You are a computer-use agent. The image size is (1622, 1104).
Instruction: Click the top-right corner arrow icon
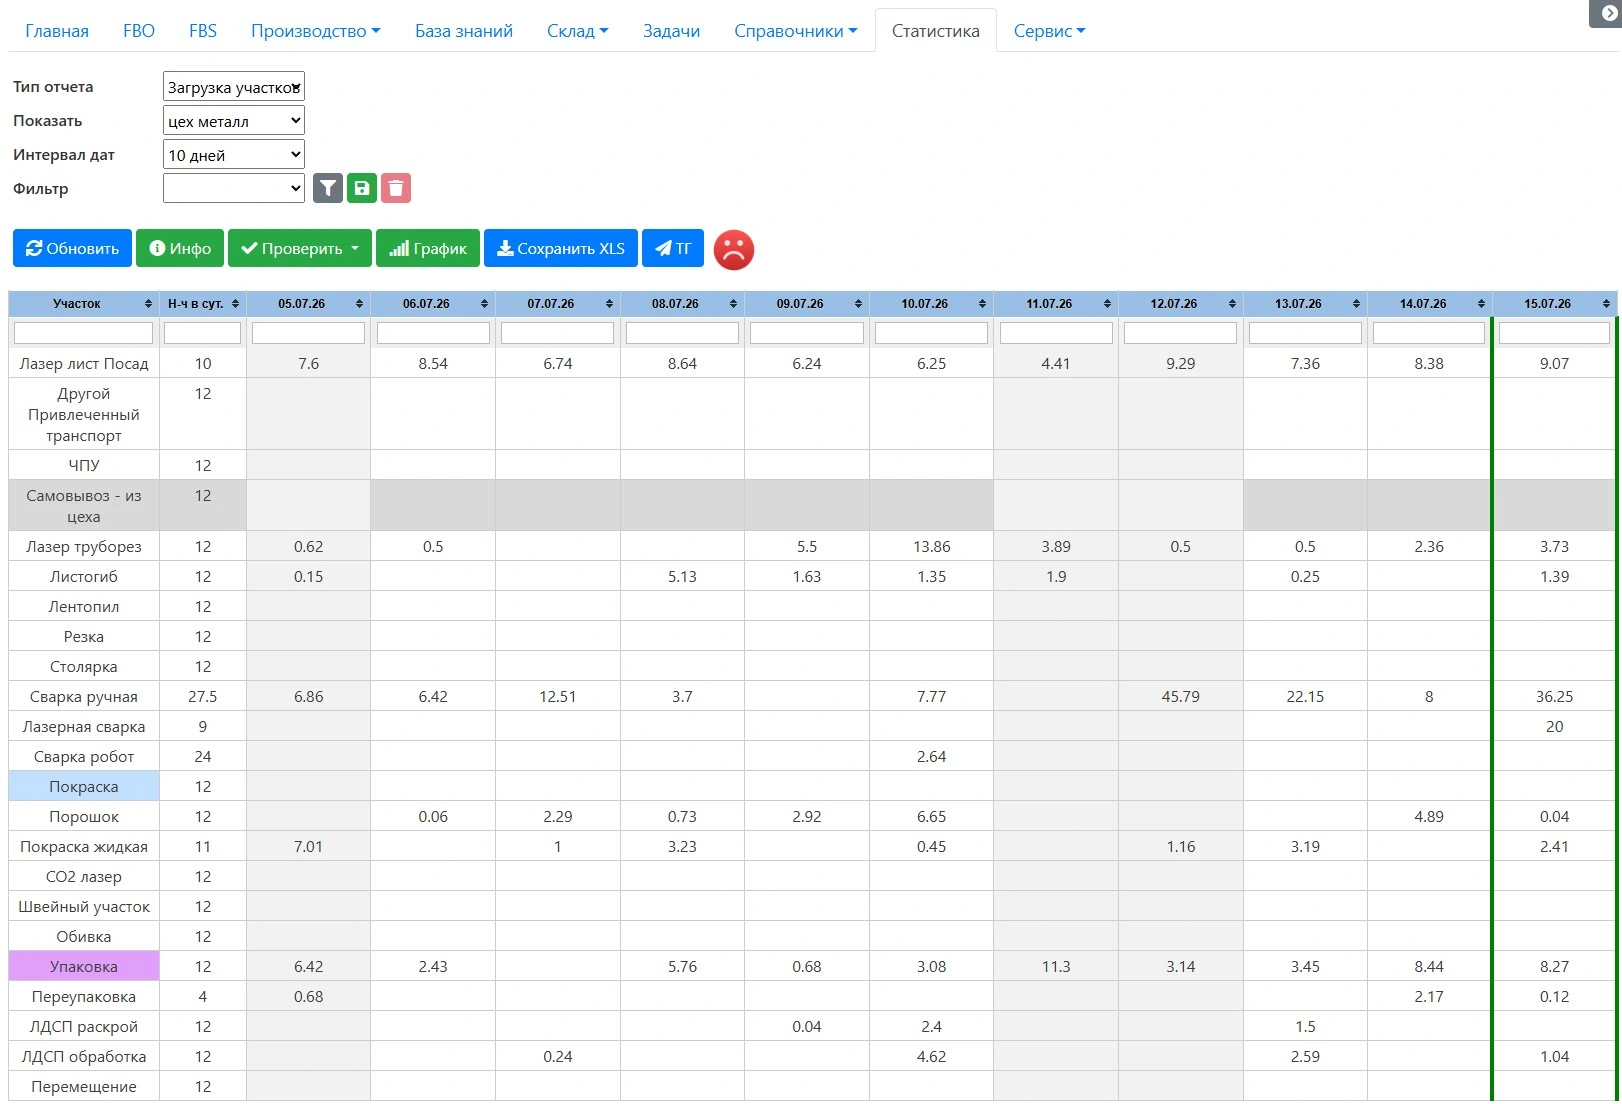coord(1608,13)
